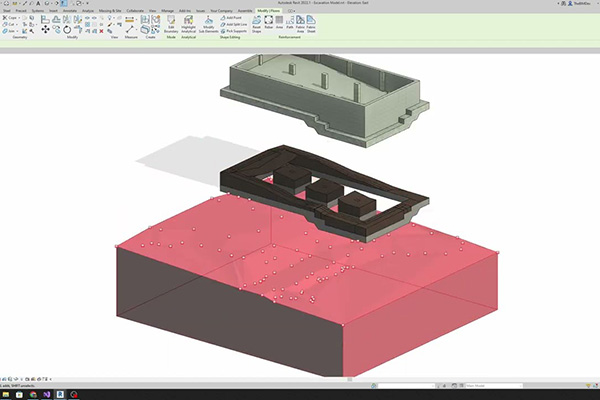Click the Text tool A icon in Quick Access toolbar
The width and height of the screenshot is (600, 400).
[38, 3]
